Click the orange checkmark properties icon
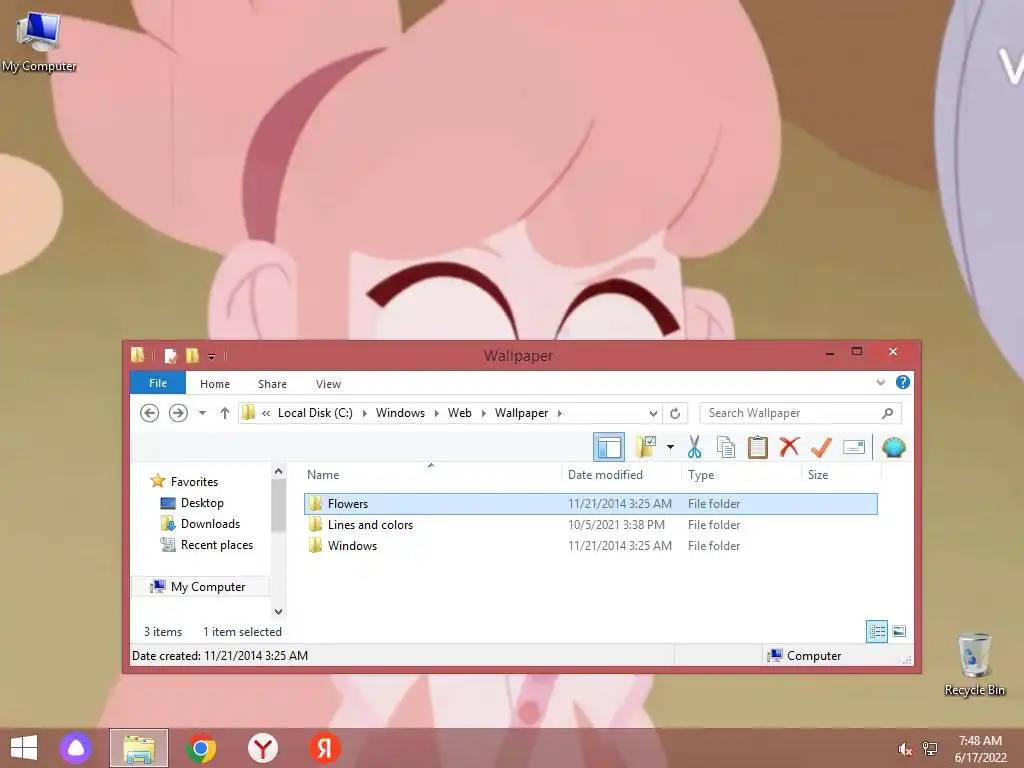 (821, 447)
